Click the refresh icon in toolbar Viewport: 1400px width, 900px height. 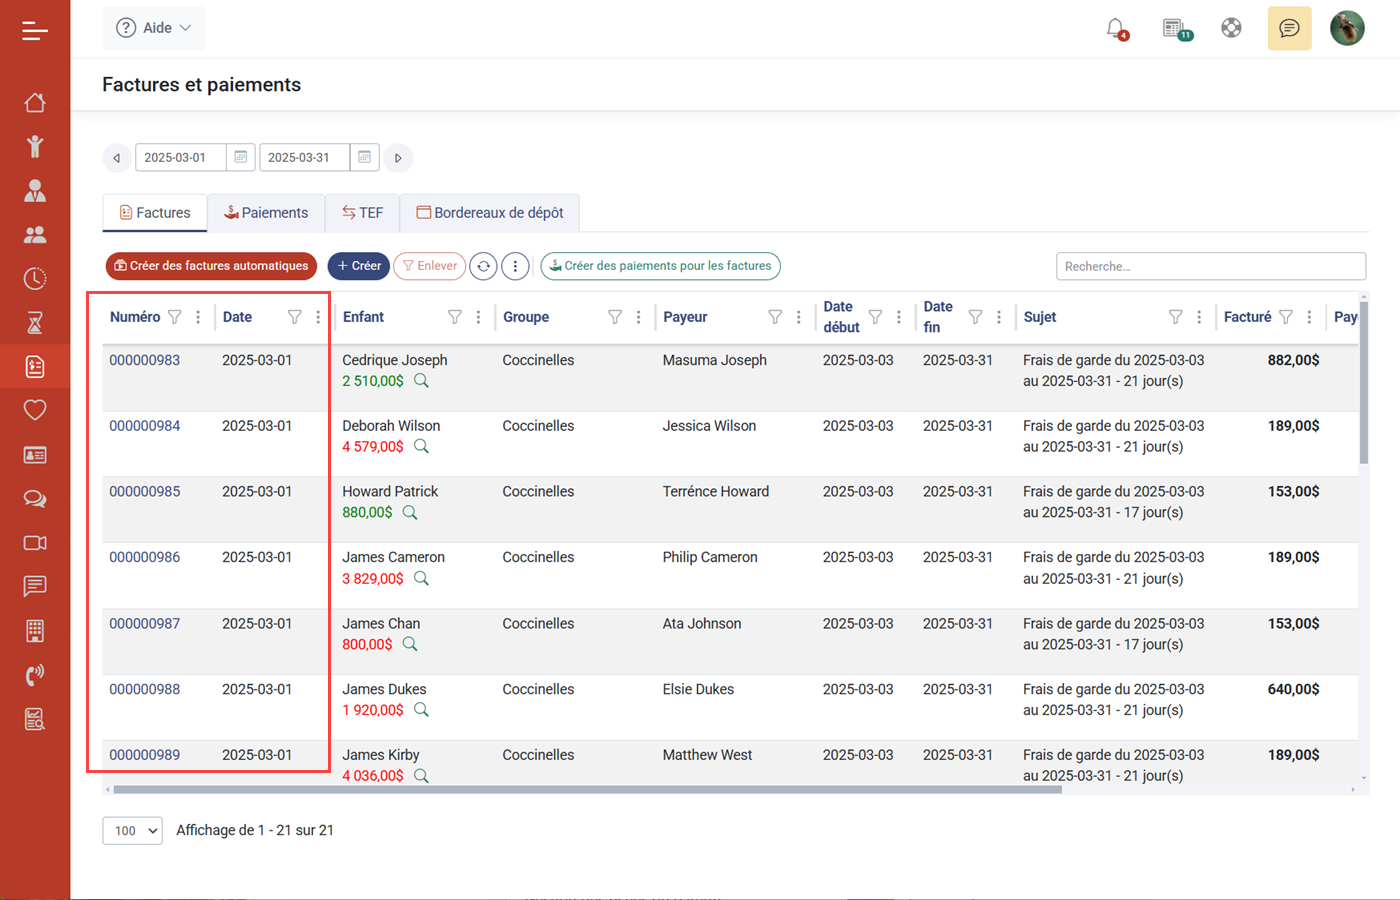483,266
